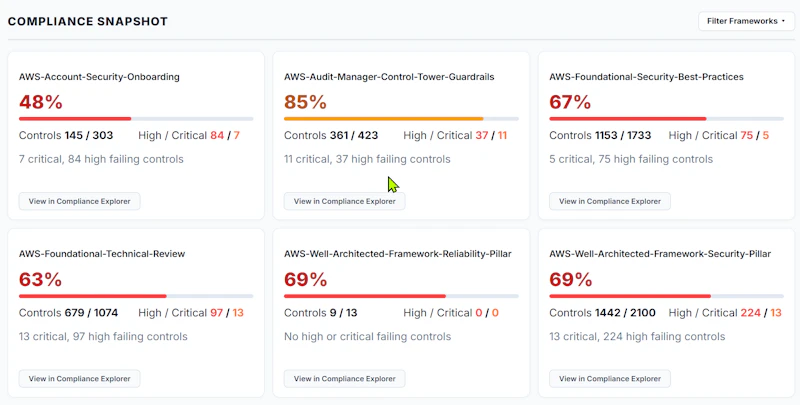The width and height of the screenshot is (800, 405).
Task: Open the Filter Frameworks dropdown
Action: click(x=746, y=21)
